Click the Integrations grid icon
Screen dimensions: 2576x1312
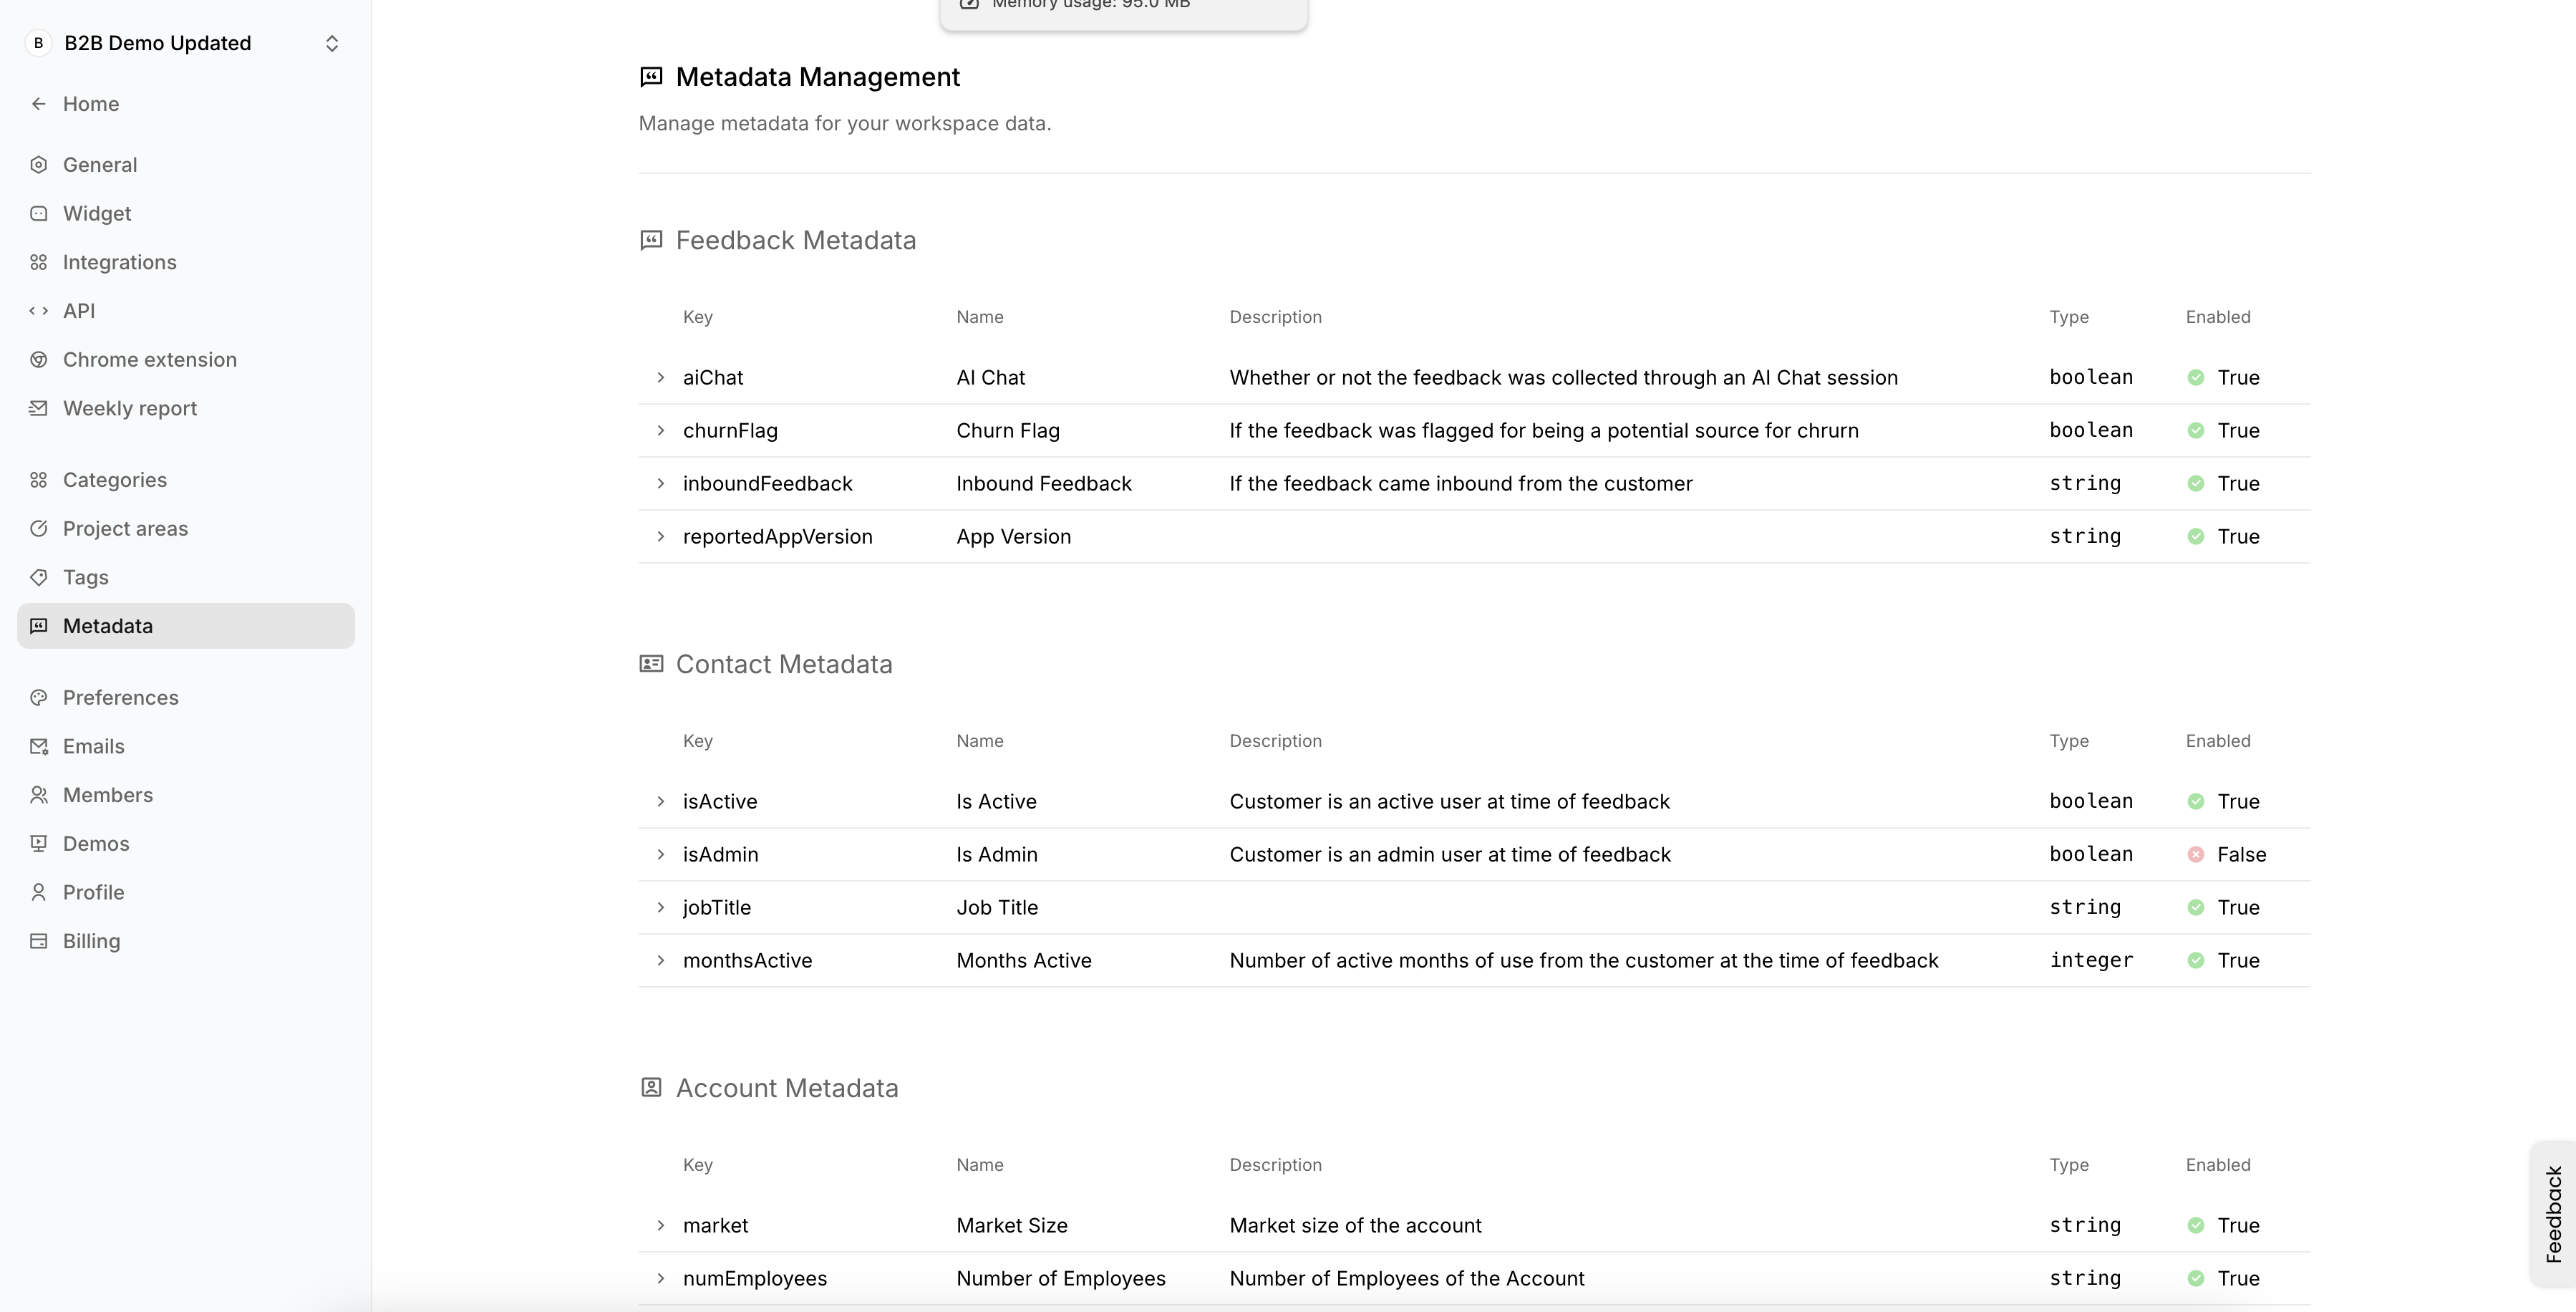39,262
